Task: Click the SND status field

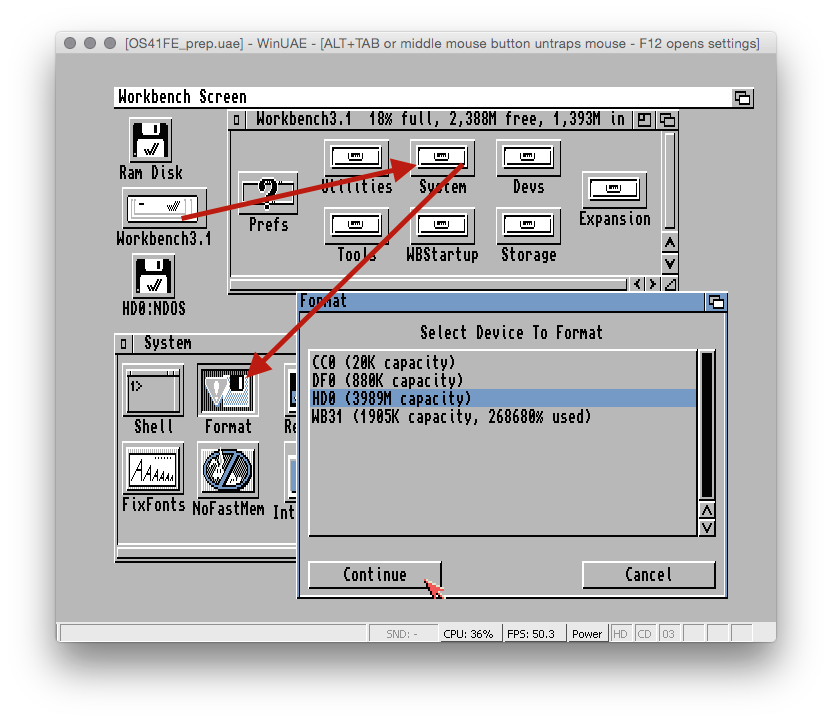Action: point(402,633)
